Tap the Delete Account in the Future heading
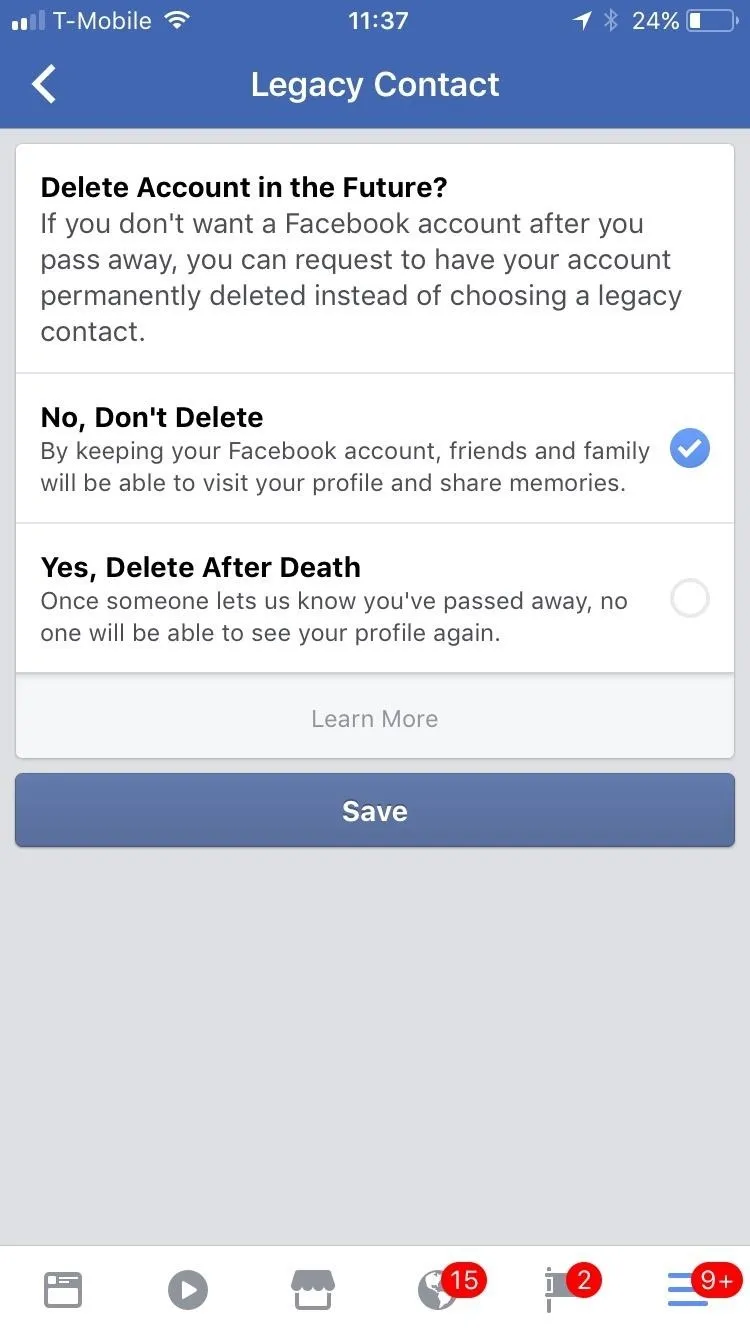Image resolution: width=750 pixels, height=1334 pixels. point(244,187)
